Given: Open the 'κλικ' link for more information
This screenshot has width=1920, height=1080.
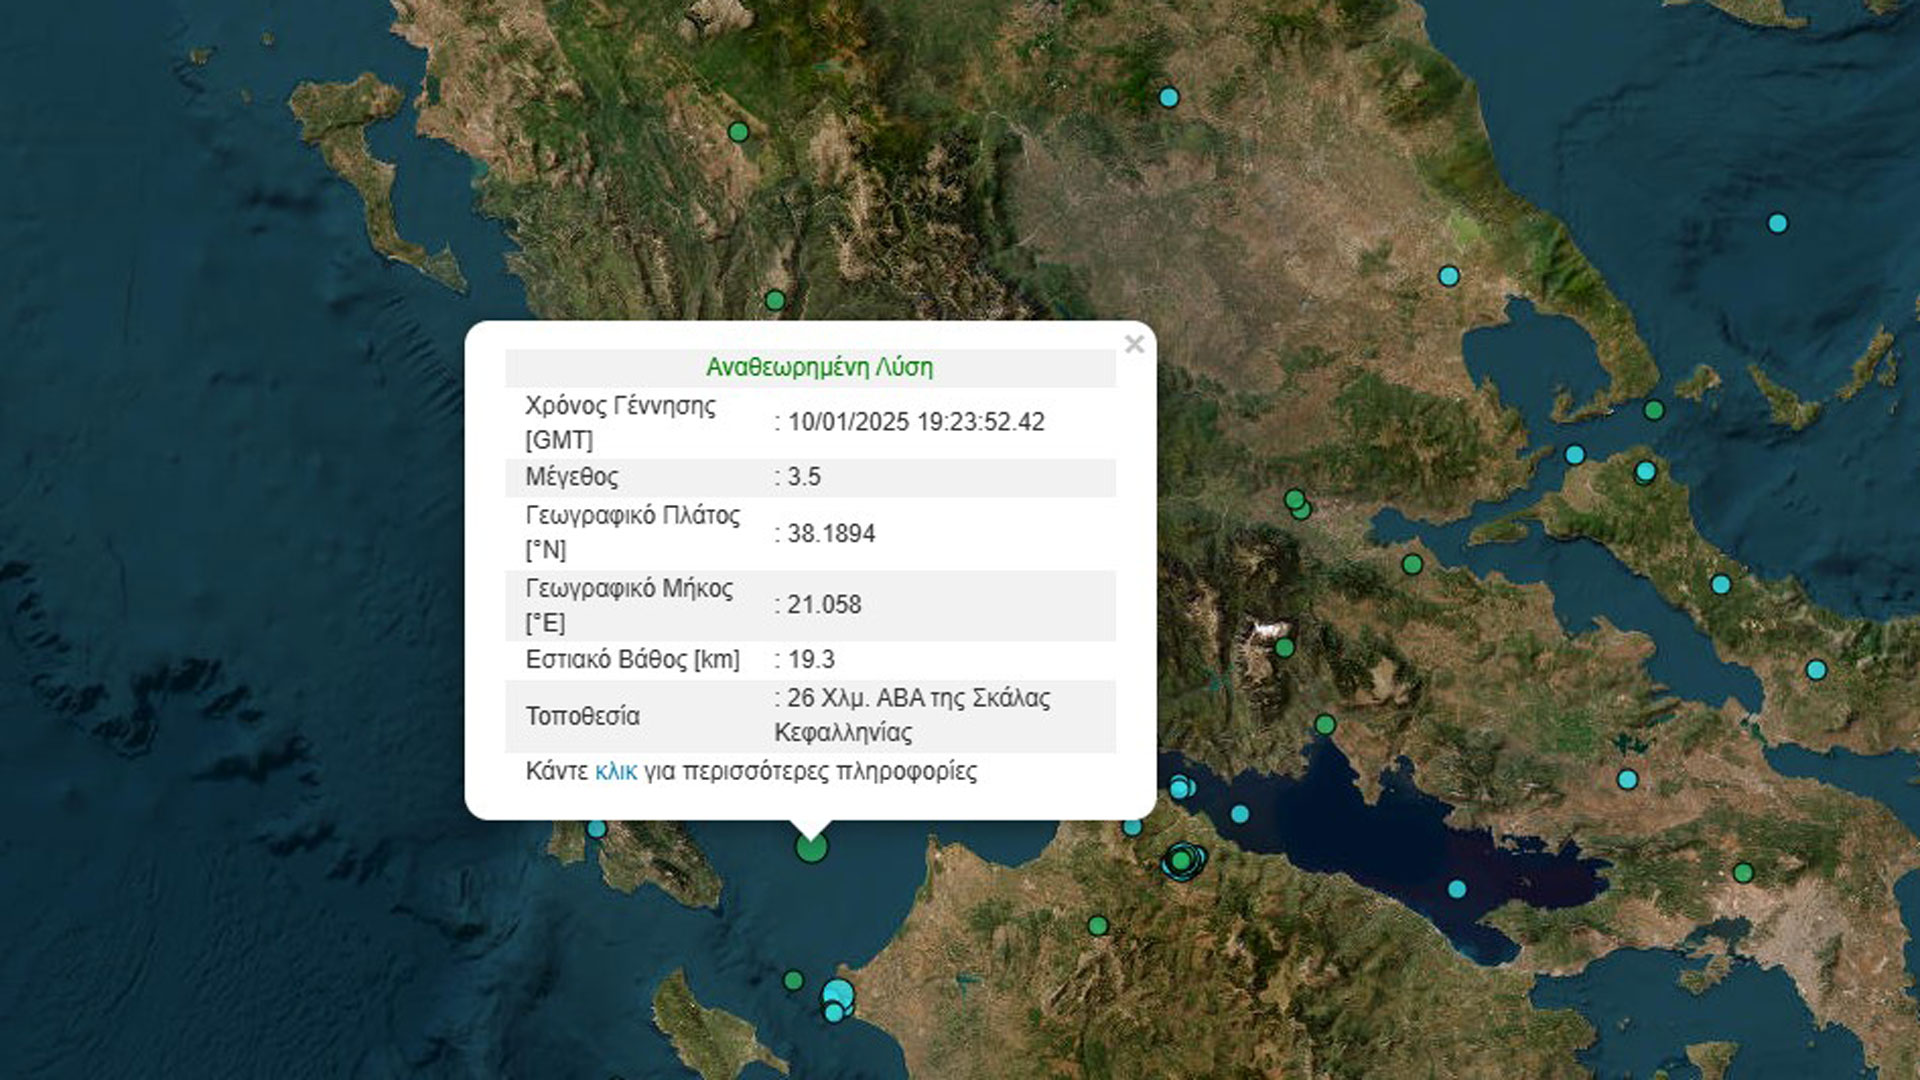Looking at the screenshot, I should pos(615,771).
